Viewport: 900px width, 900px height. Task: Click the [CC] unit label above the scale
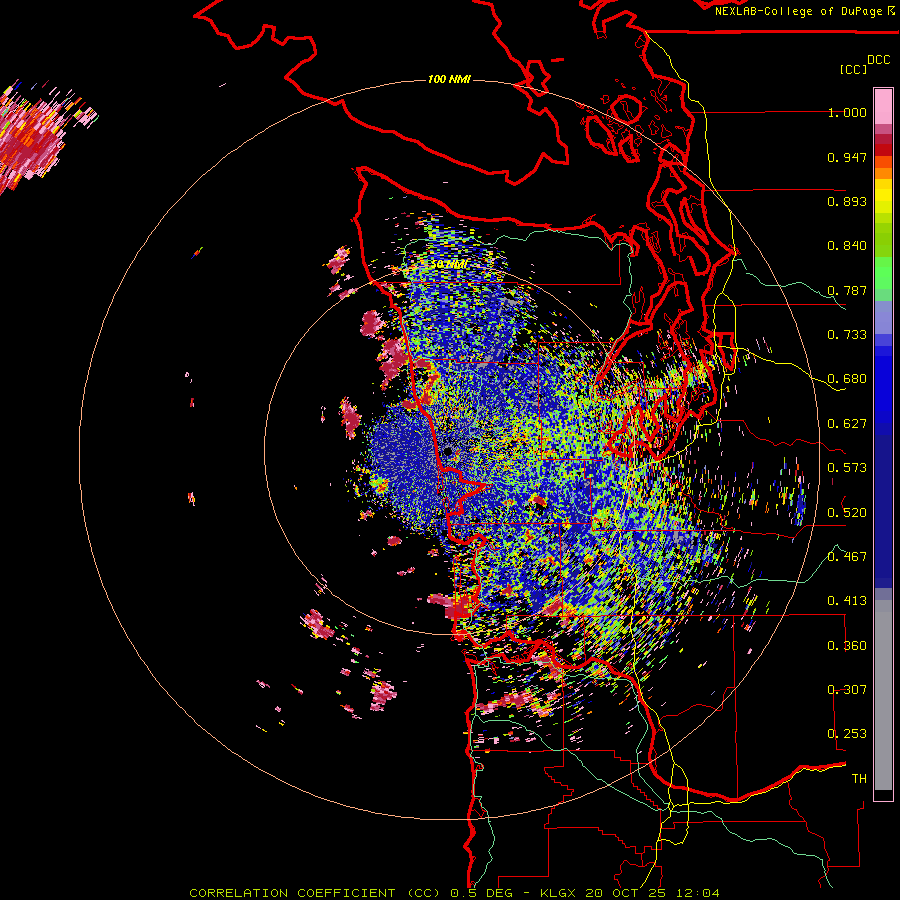tap(854, 69)
